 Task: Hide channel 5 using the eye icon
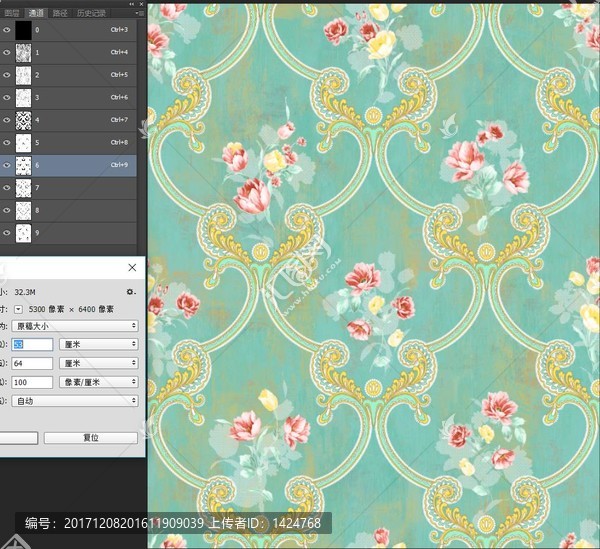point(7,143)
